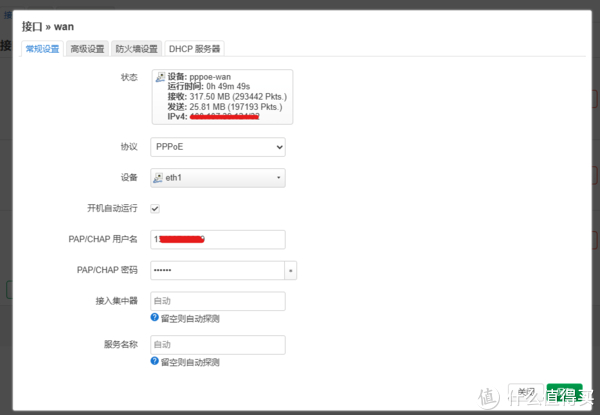Image resolution: width=600 pixels, height=415 pixels.
Task: Open the 高级设置 tab
Action: 87,49
